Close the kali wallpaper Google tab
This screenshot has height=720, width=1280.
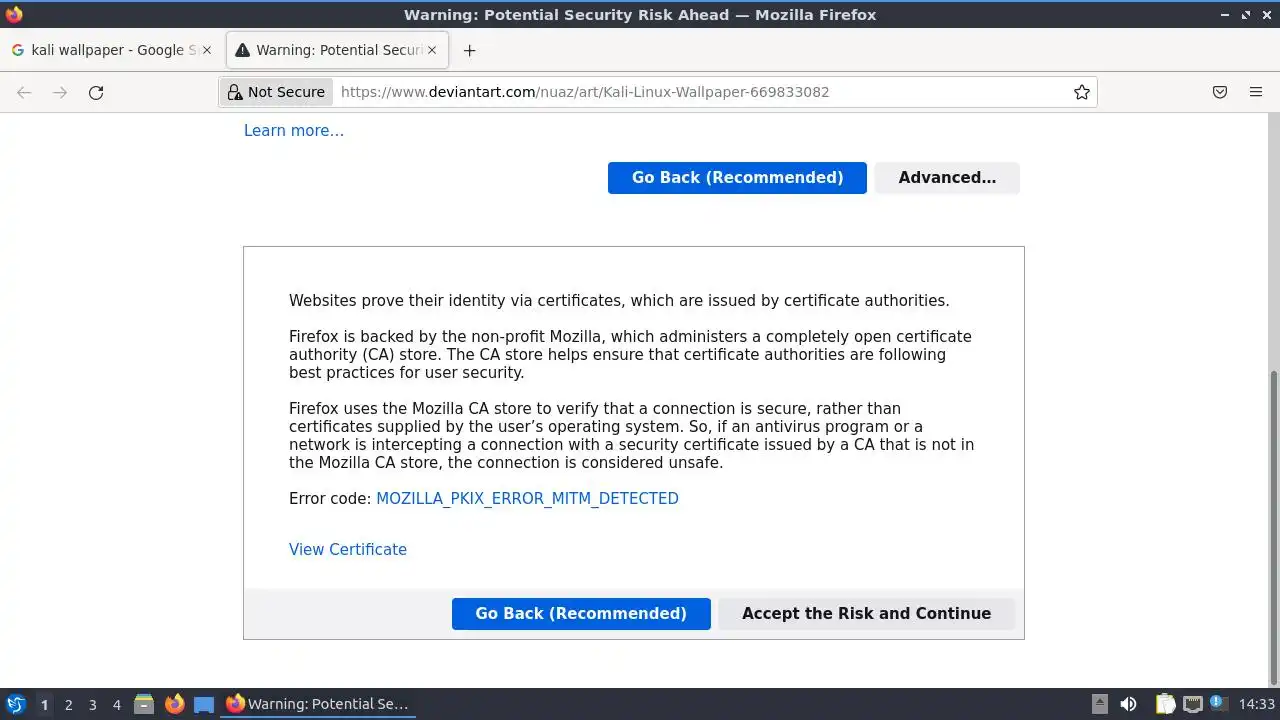pyautogui.click(x=207, y=50)
